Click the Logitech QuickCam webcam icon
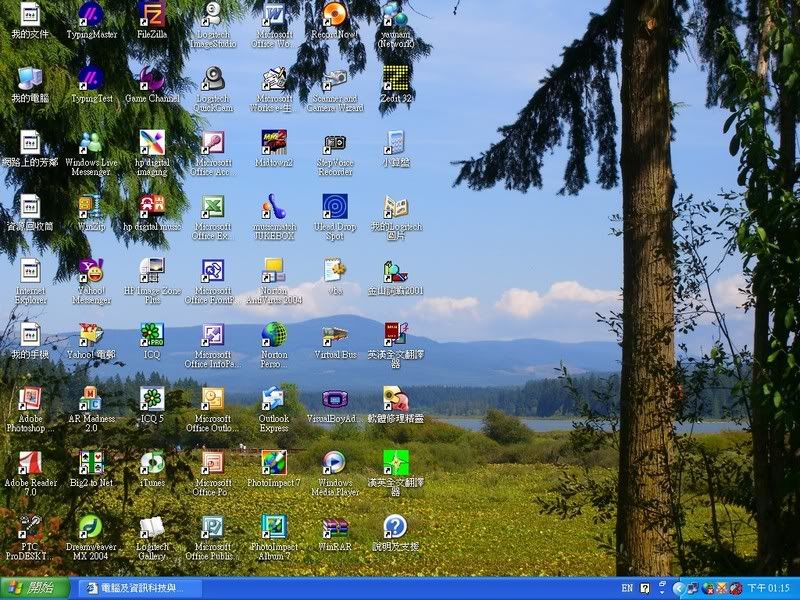 213,78
